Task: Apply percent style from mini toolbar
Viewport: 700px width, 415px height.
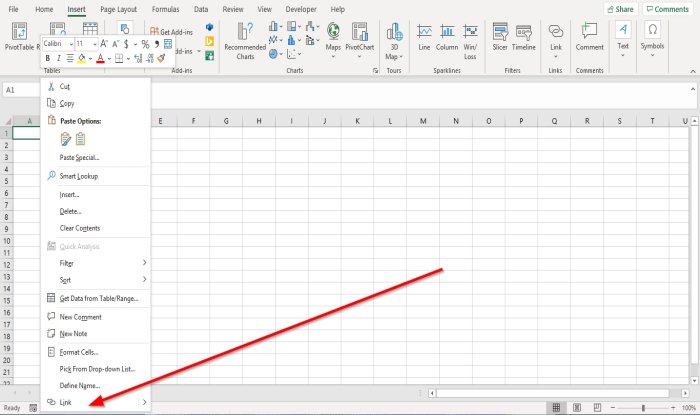Action: 145,44
